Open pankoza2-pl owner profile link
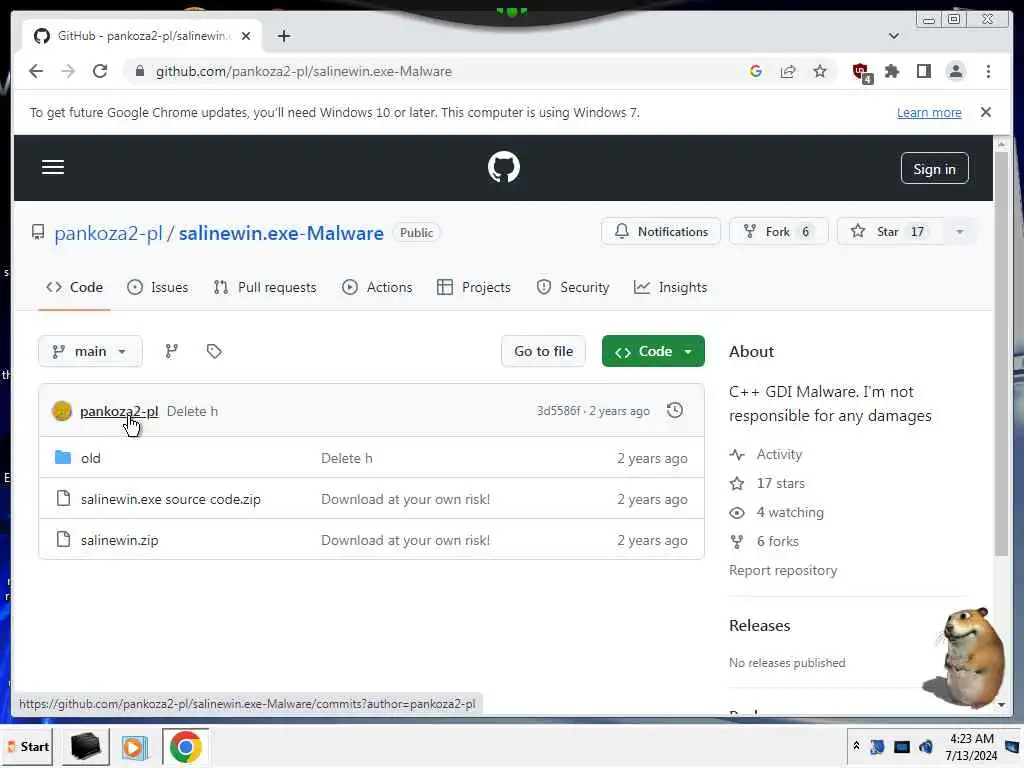The width and height of the screenshot is (1024, 768). tap(108, 233)
